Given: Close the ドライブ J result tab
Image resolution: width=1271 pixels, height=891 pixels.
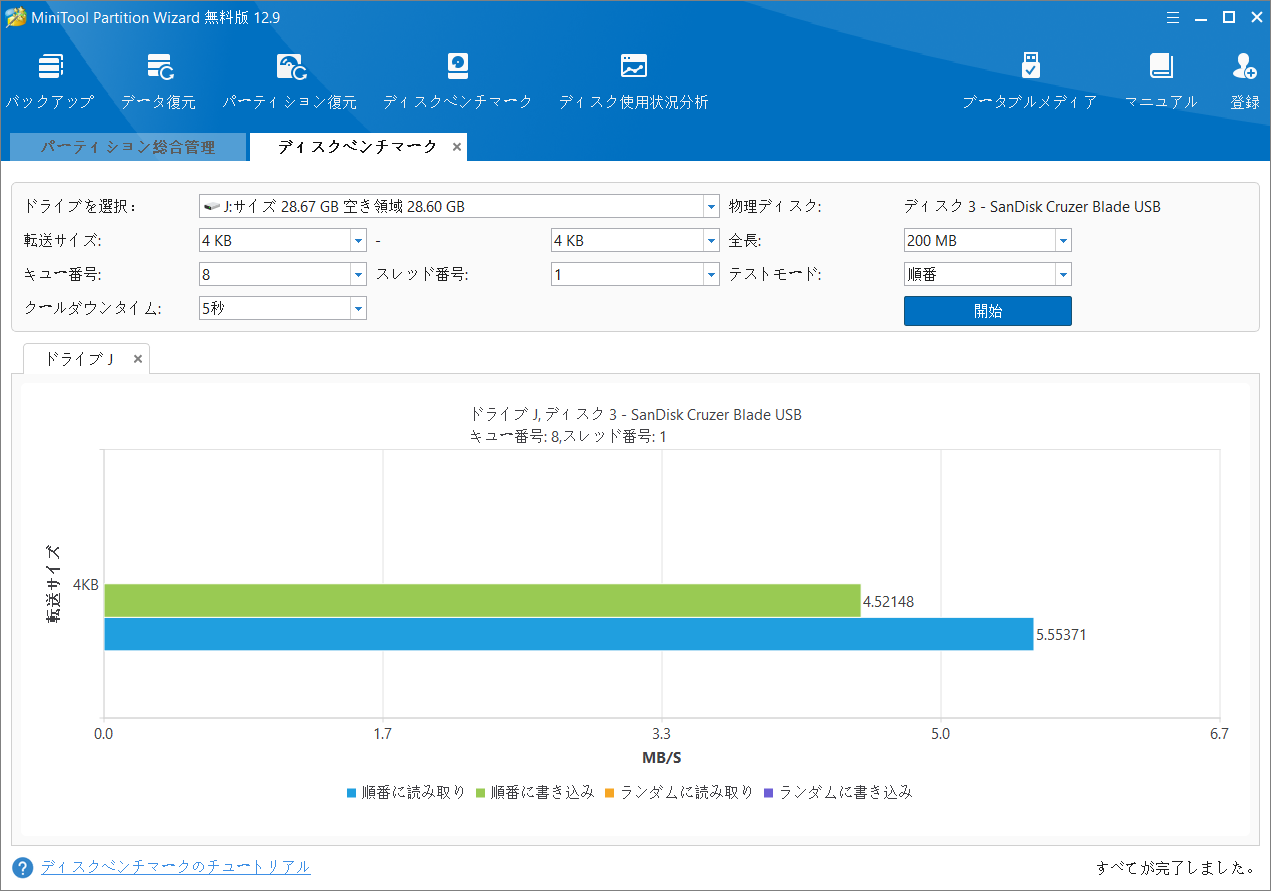Looking at the screenshot, I should coord(138,359).
